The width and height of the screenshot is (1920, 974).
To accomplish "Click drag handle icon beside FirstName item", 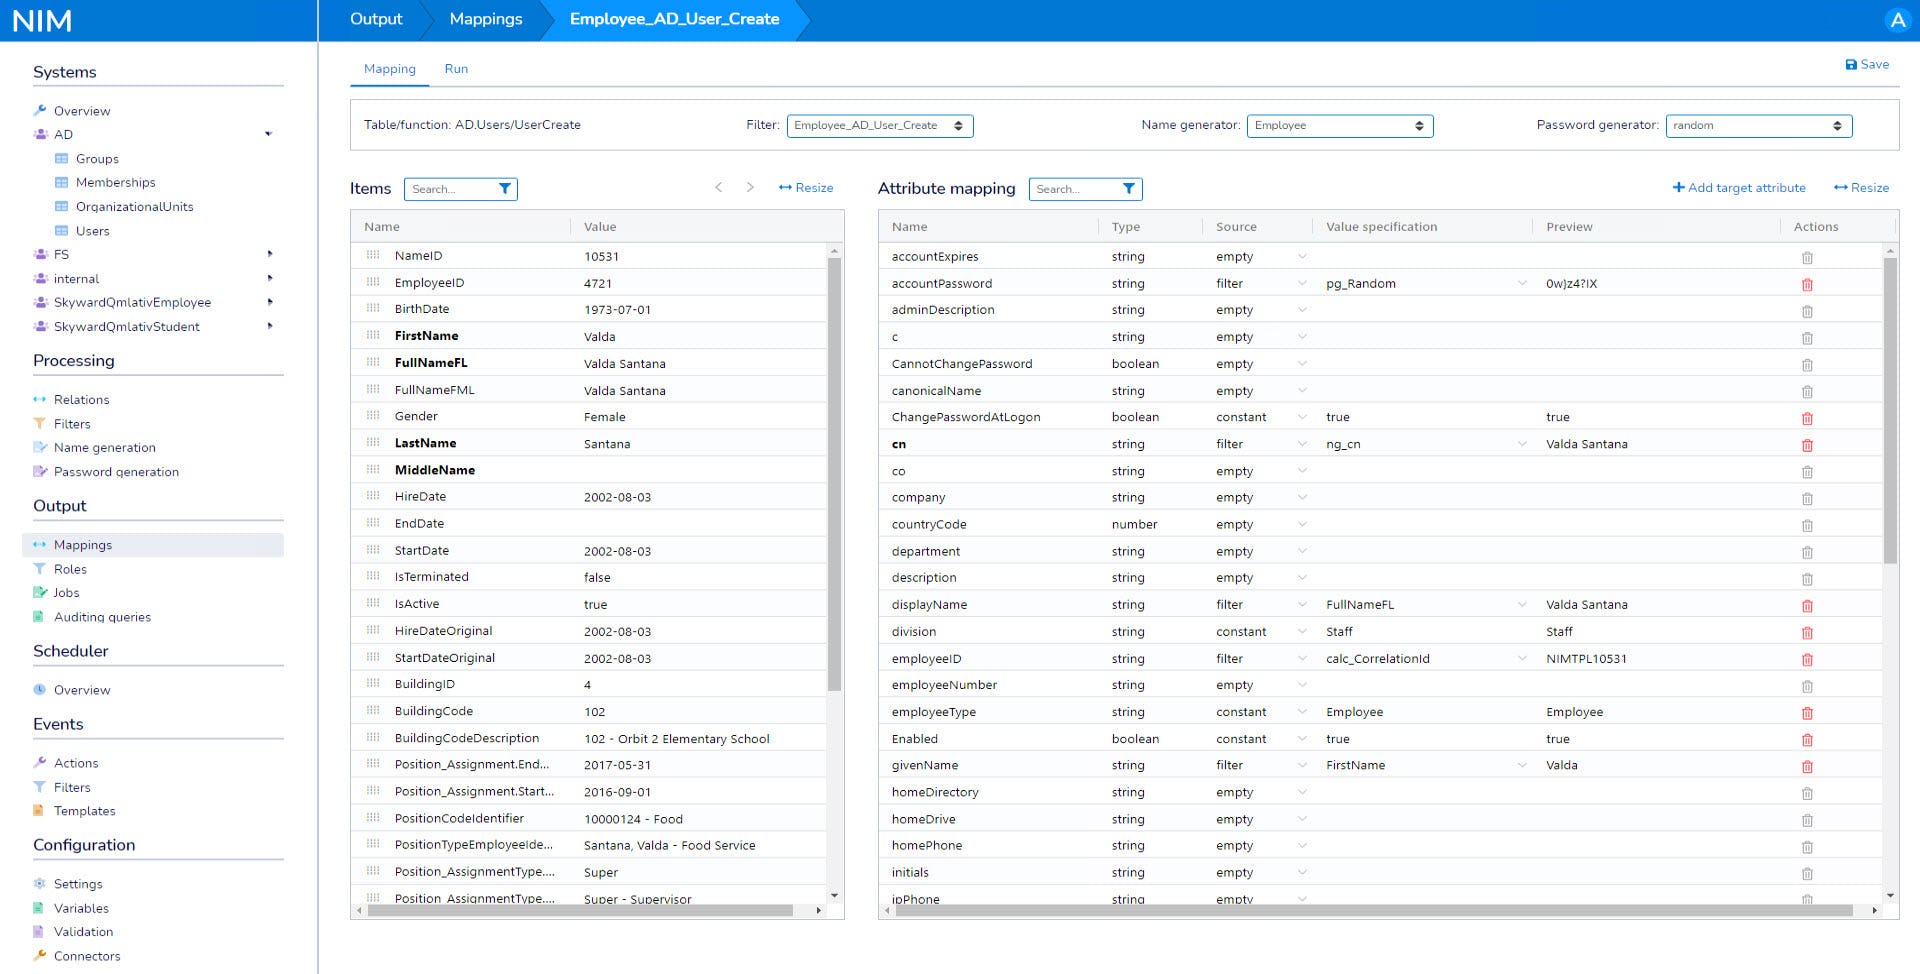I will (x=373, y=336).
